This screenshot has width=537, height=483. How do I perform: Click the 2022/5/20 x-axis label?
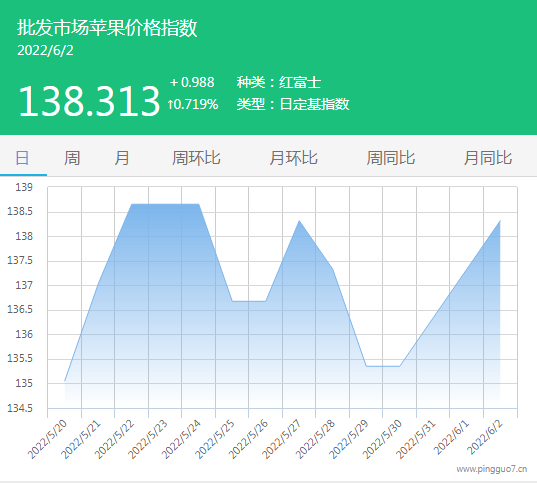tap(47, 440)
